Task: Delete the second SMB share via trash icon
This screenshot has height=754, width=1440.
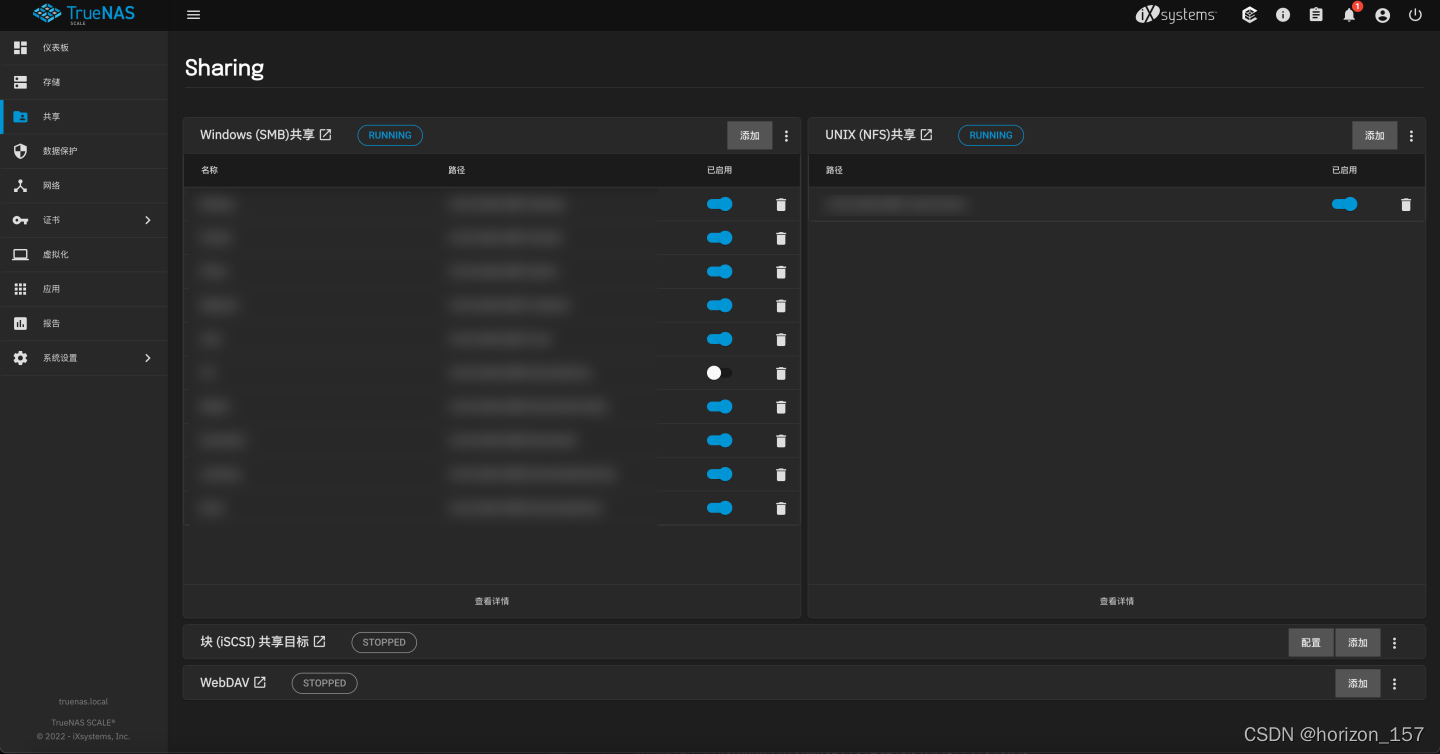Action: pyautogui.click(x=781, y=238)
